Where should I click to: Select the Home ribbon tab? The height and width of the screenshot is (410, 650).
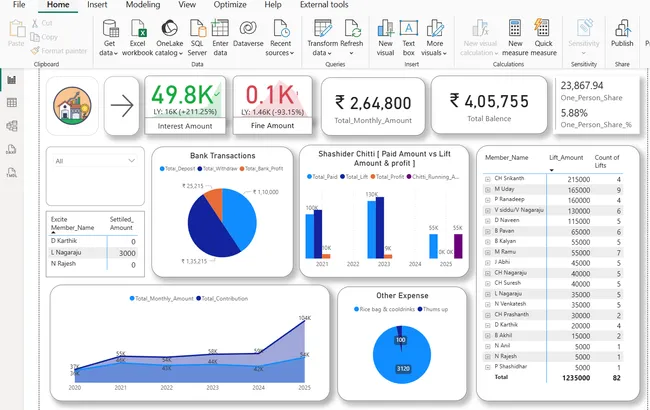coord(58,5)
